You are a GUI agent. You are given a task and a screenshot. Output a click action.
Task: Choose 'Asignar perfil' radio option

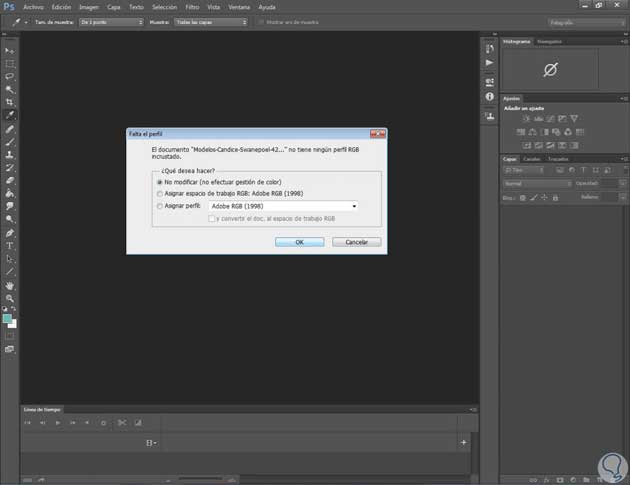click(160, 206)
